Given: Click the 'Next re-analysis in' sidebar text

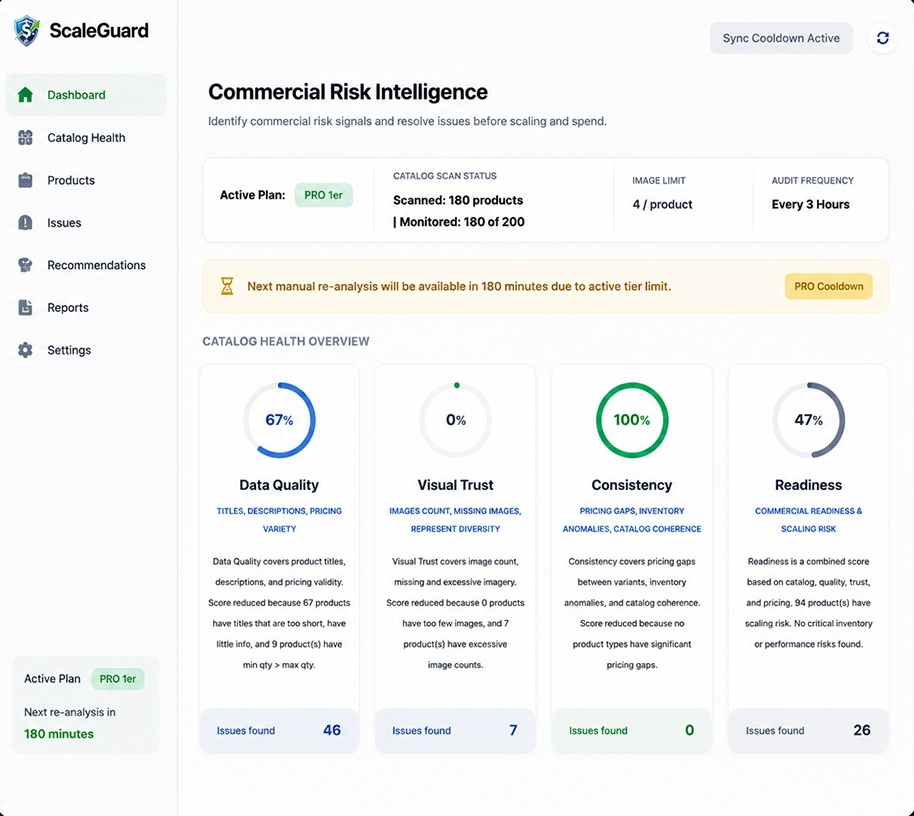Looking at the screenshot, I should click(70, 712).
